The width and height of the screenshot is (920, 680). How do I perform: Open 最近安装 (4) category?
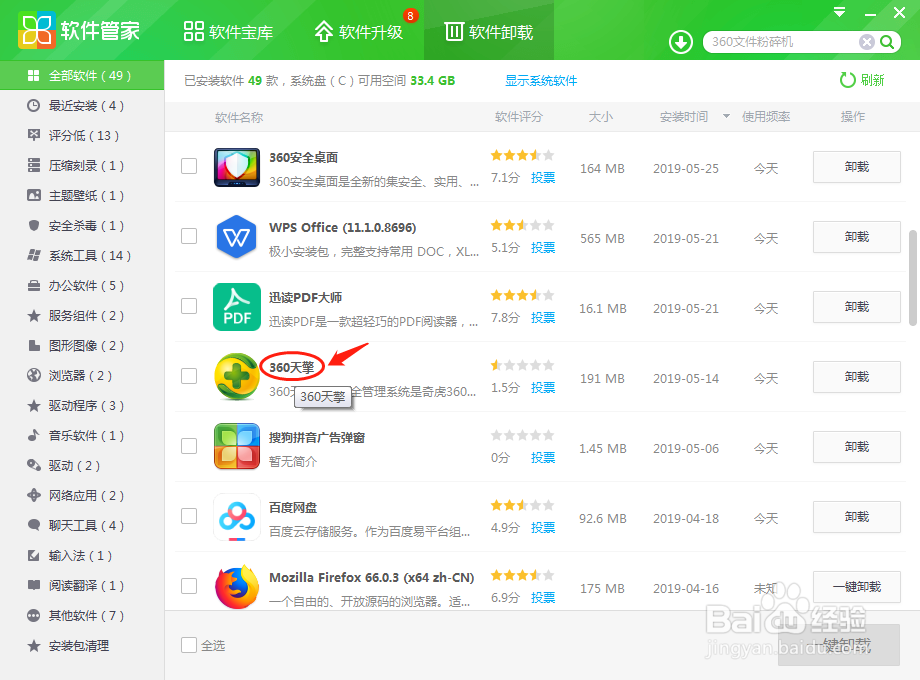point(82,106)
